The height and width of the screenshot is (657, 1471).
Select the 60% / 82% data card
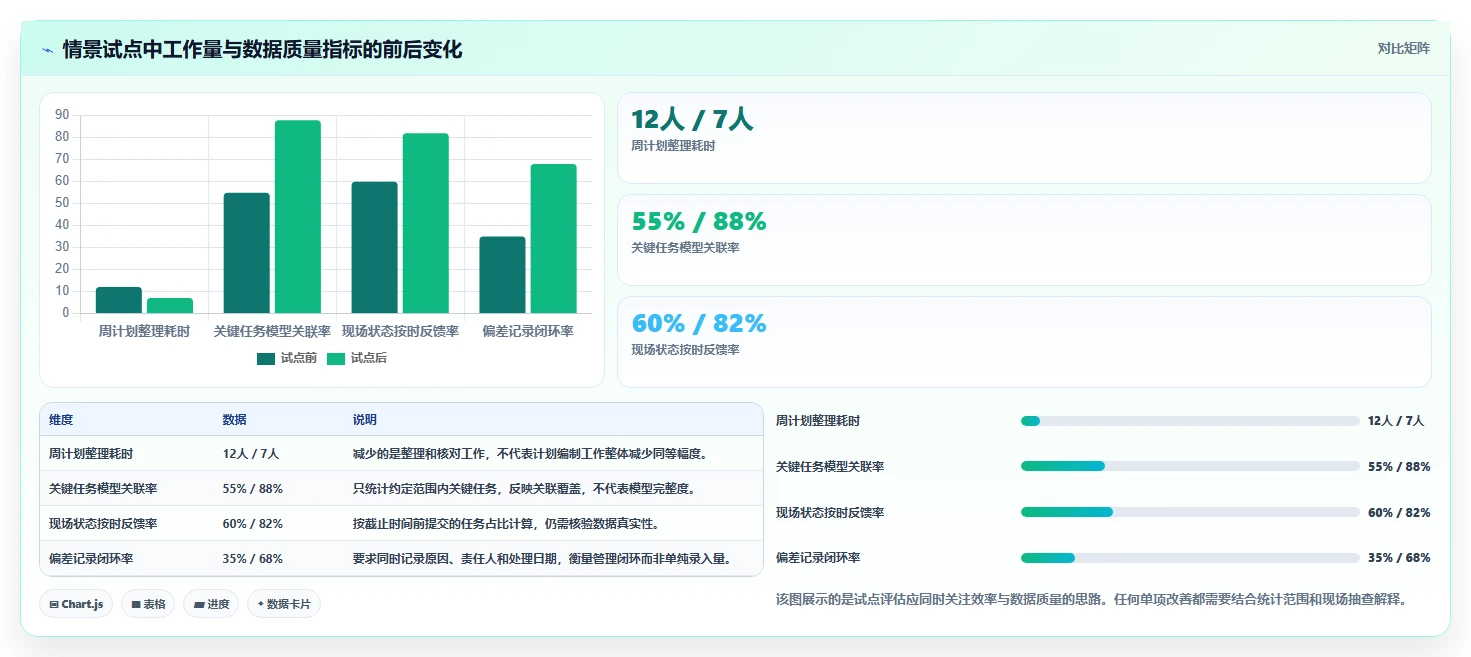[x=1024, y=342]
